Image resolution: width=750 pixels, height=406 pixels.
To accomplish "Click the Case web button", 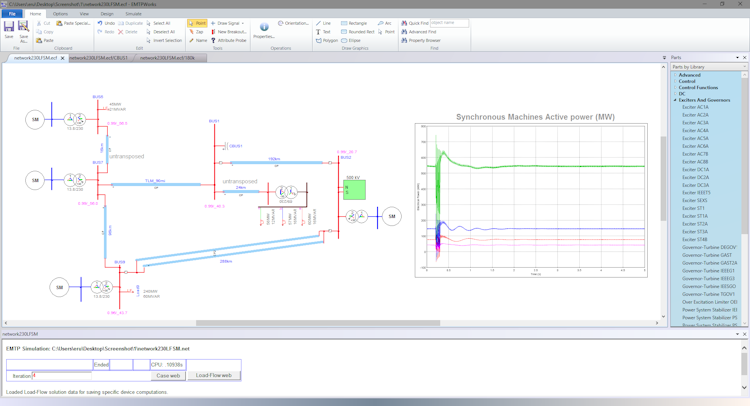I will pos(168,376).
